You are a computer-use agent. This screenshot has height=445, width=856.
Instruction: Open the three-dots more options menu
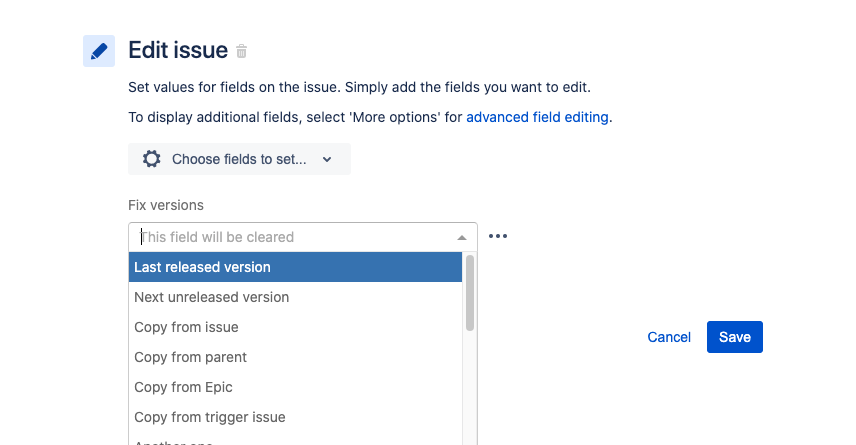click(x=498, y=237)
